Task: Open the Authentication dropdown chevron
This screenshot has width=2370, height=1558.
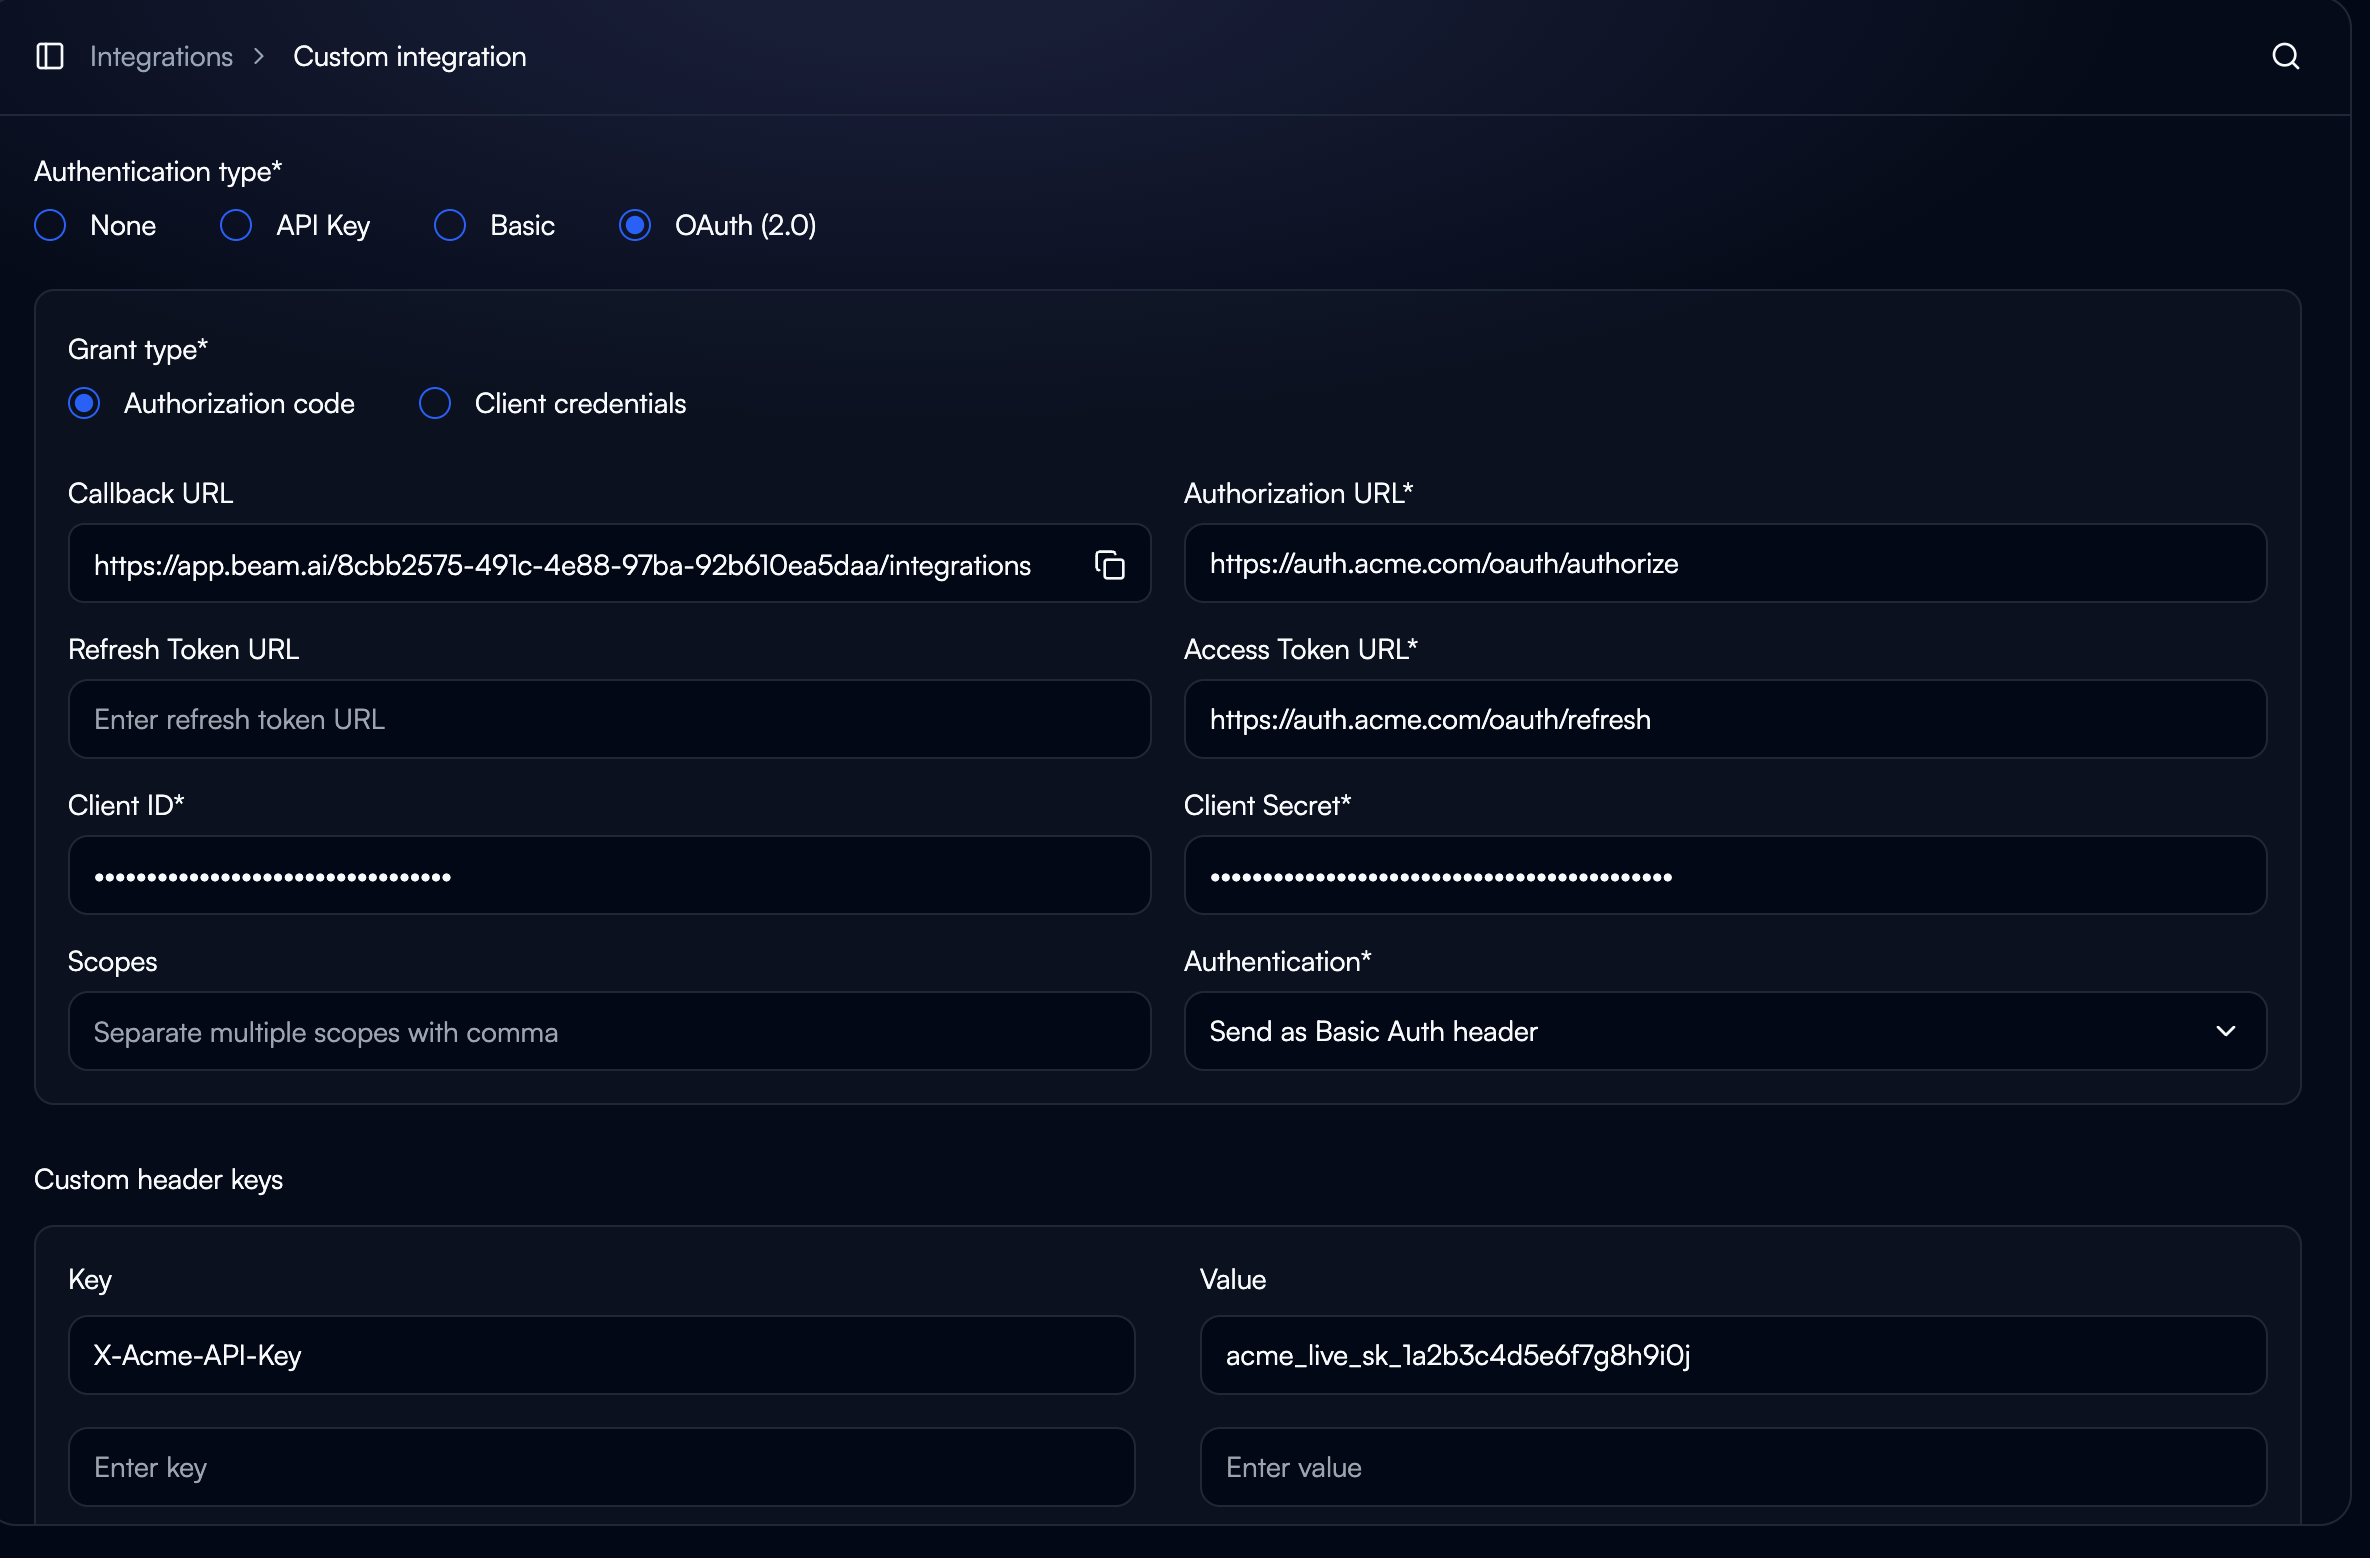Action: pos(2225,1031)
